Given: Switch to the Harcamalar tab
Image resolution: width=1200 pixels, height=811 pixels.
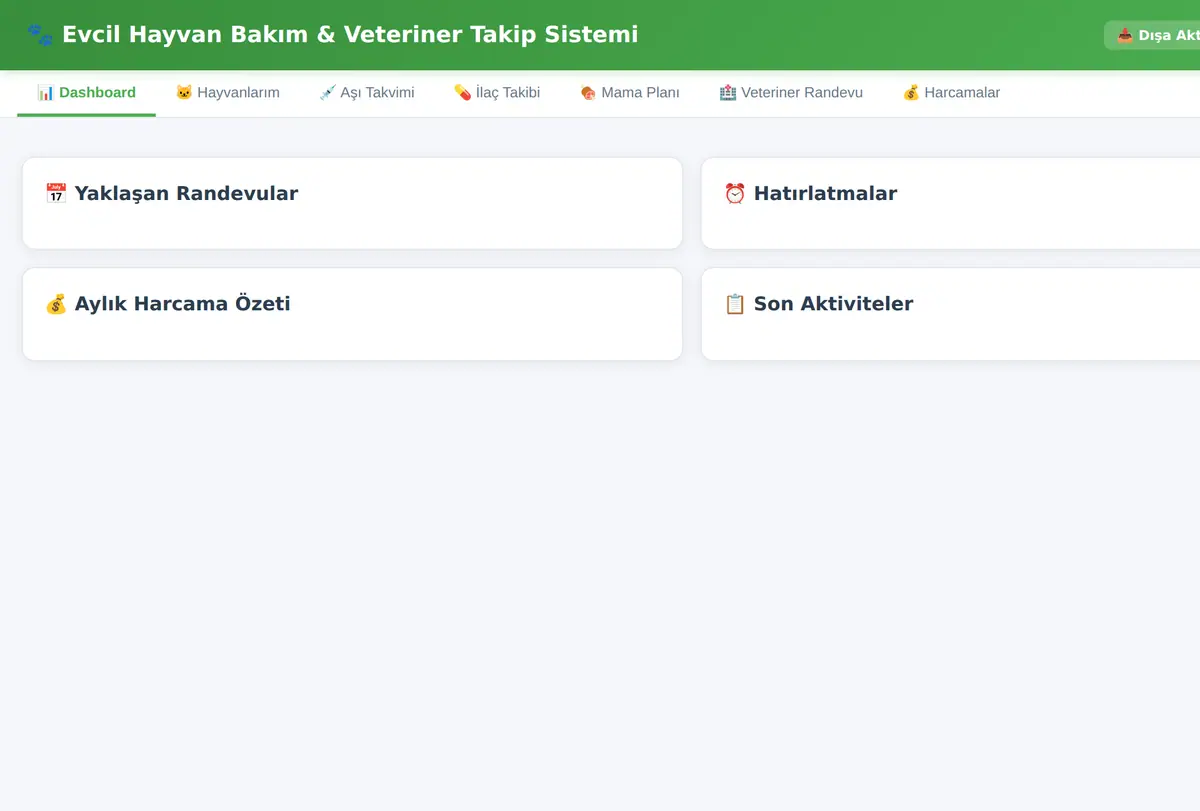Looking at the screenshot, I should click(951, 93).
